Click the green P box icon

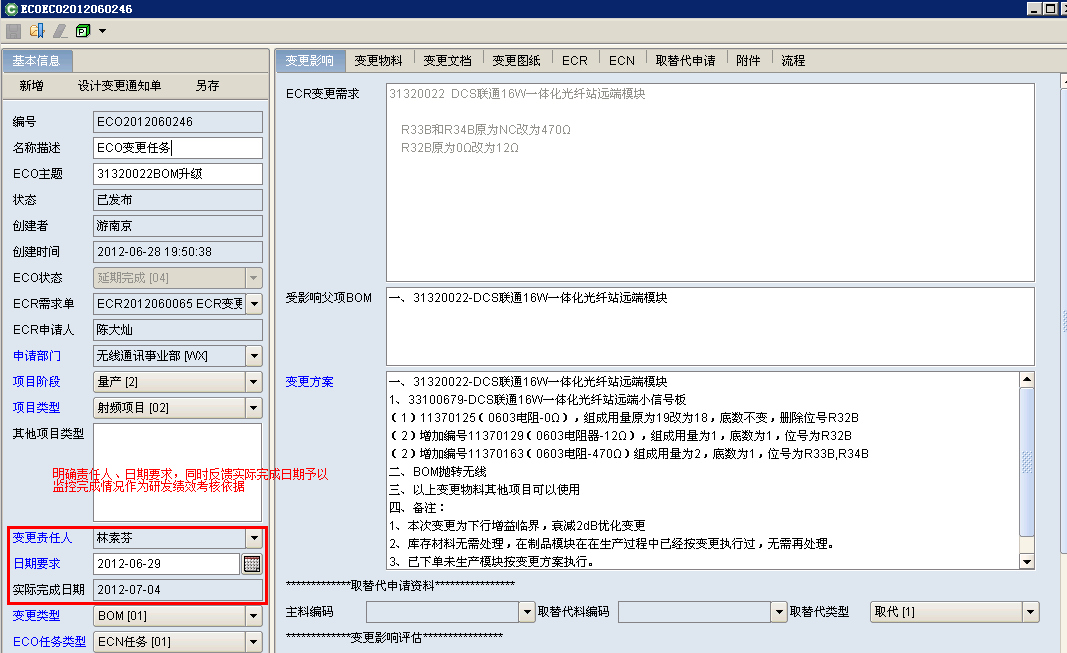click(83, 31)
